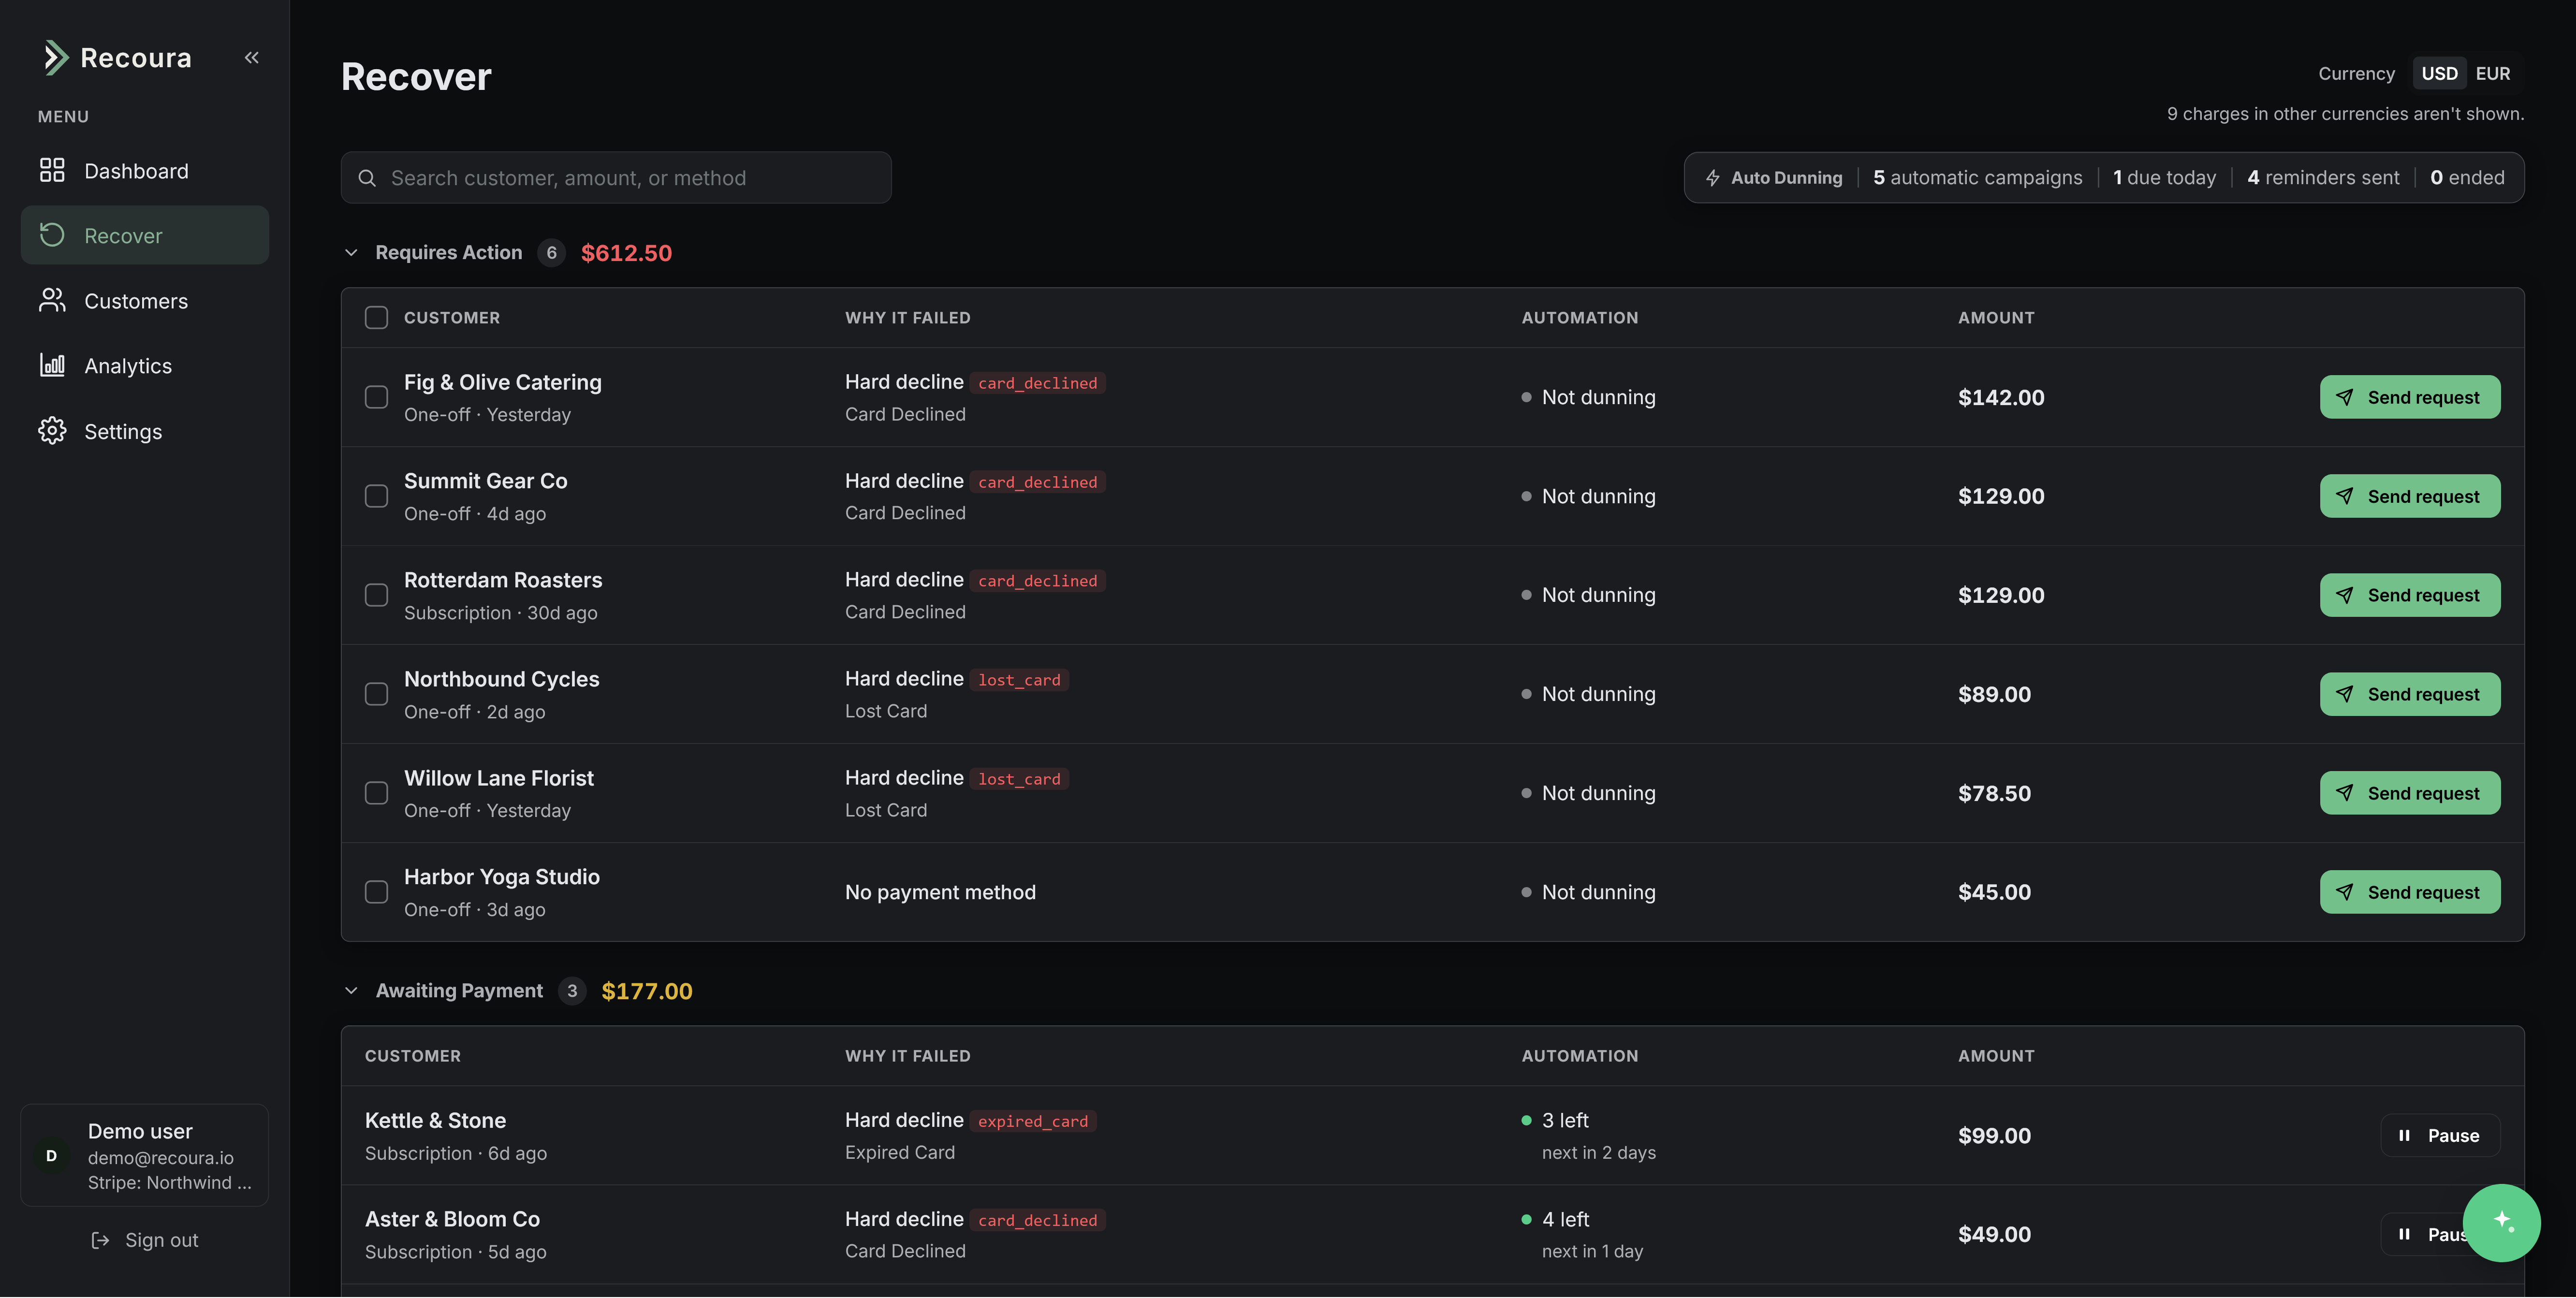Click pause icon in Kettle & Stone row
Viewport: 2576px width, 1298px height.
2404,1135
